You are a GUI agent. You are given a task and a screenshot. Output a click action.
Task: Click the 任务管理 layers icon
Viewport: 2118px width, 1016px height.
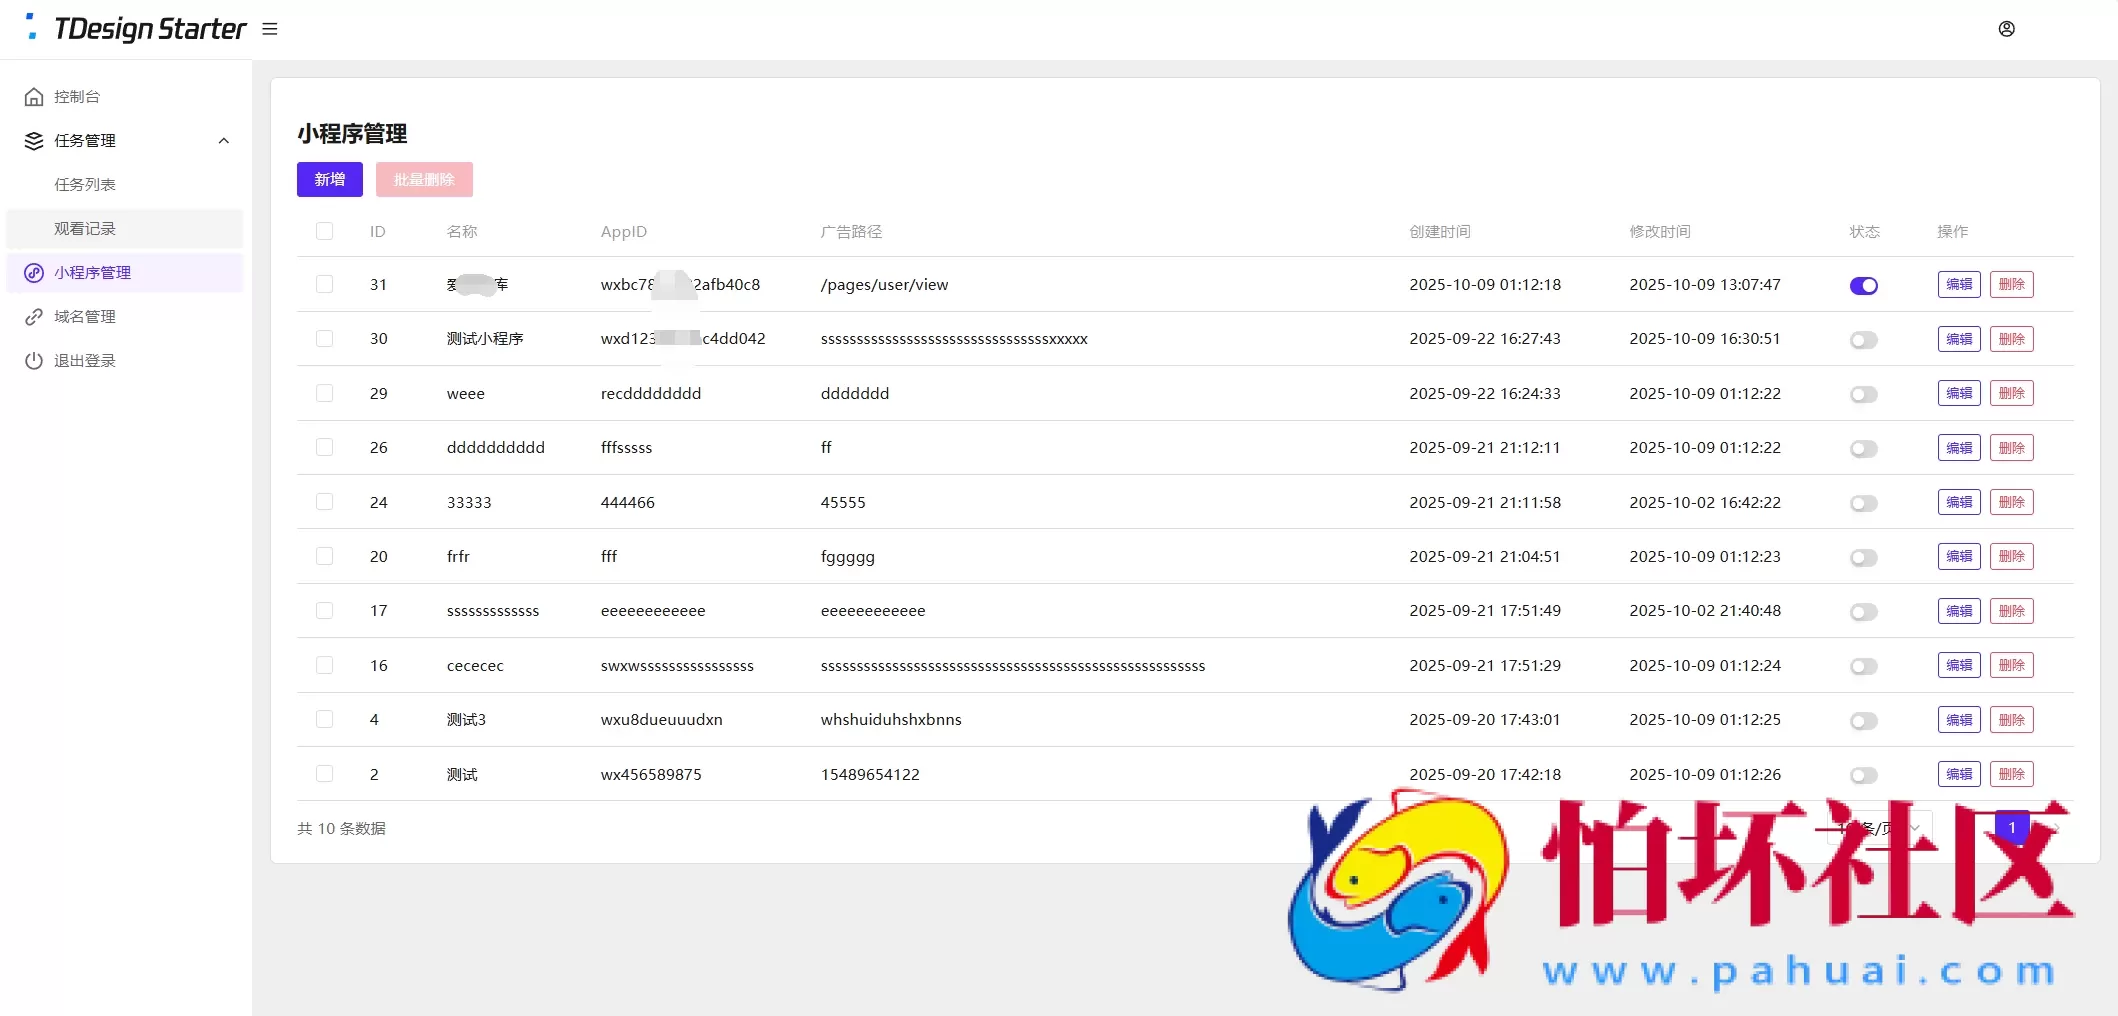(34, 141)
